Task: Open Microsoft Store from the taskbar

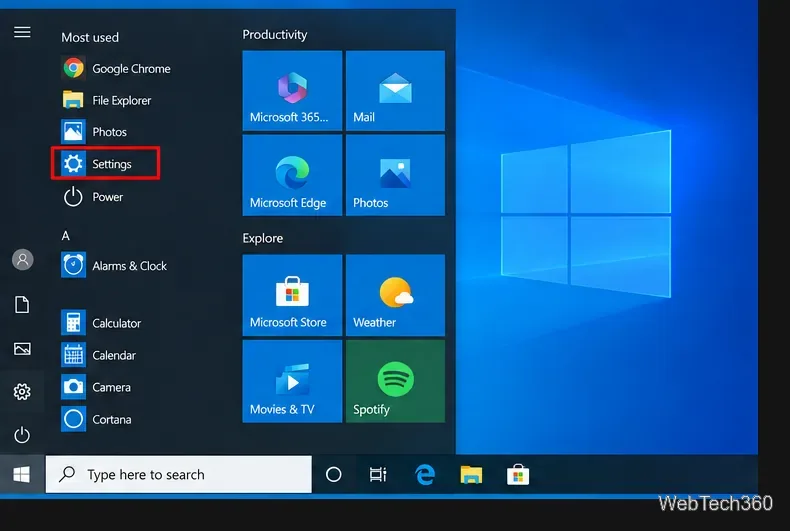Action: click(x=518, y=474)
